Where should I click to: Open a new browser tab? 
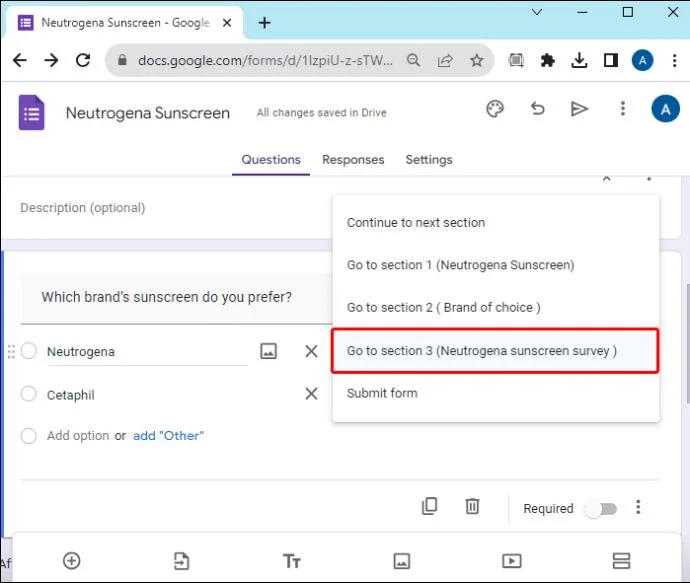tap(264, 22)
